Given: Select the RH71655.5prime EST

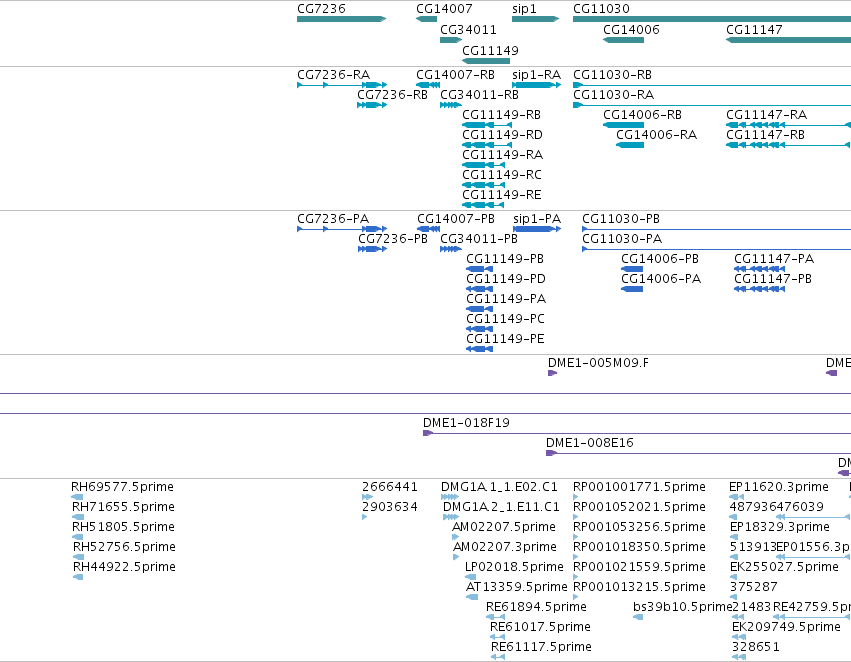Looking at the screenshot, I should pyautogui.click(x=78, y=517).
